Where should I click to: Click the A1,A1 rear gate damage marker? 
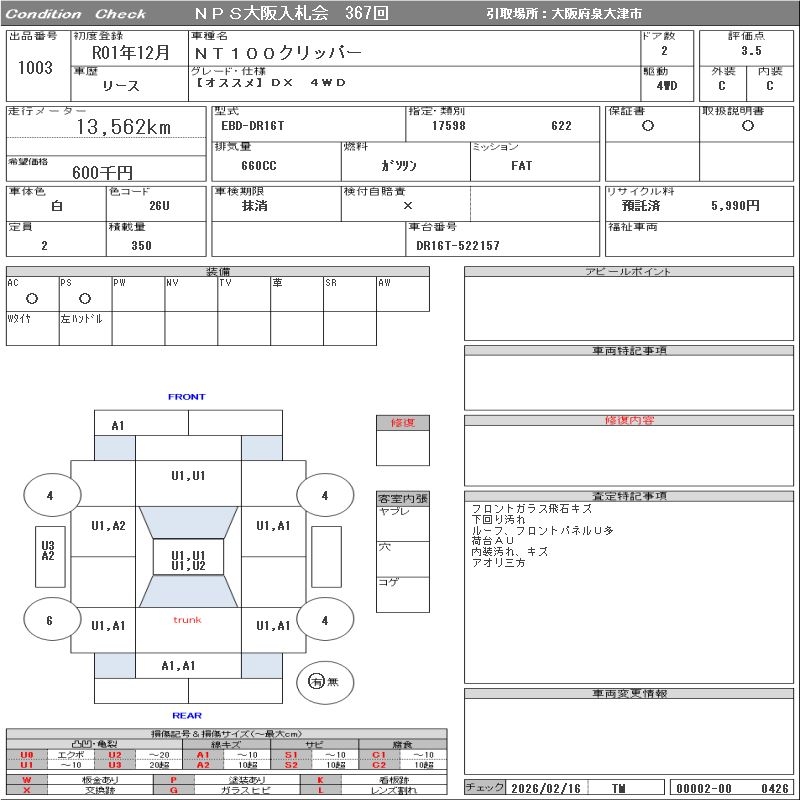[x=179, y=666]
